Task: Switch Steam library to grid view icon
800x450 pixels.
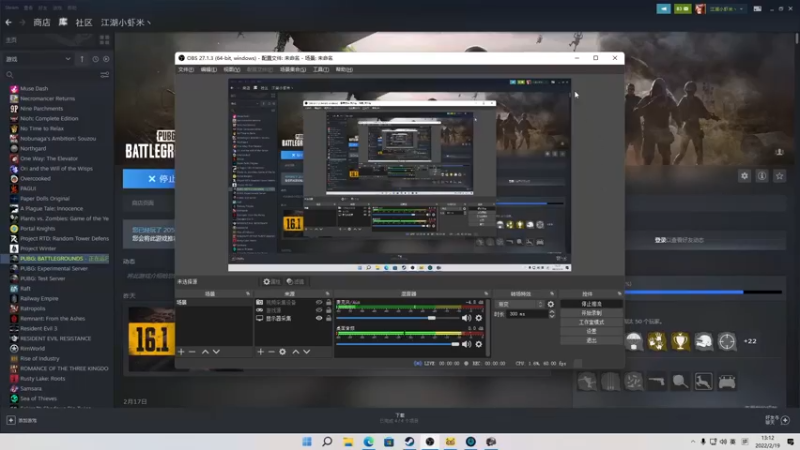Action: (105, 40)
